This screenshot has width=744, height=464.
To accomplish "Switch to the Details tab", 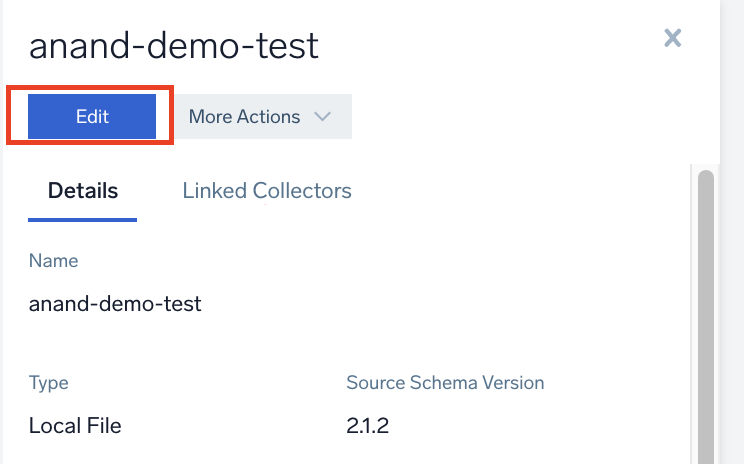I will (x=83, y=190).
